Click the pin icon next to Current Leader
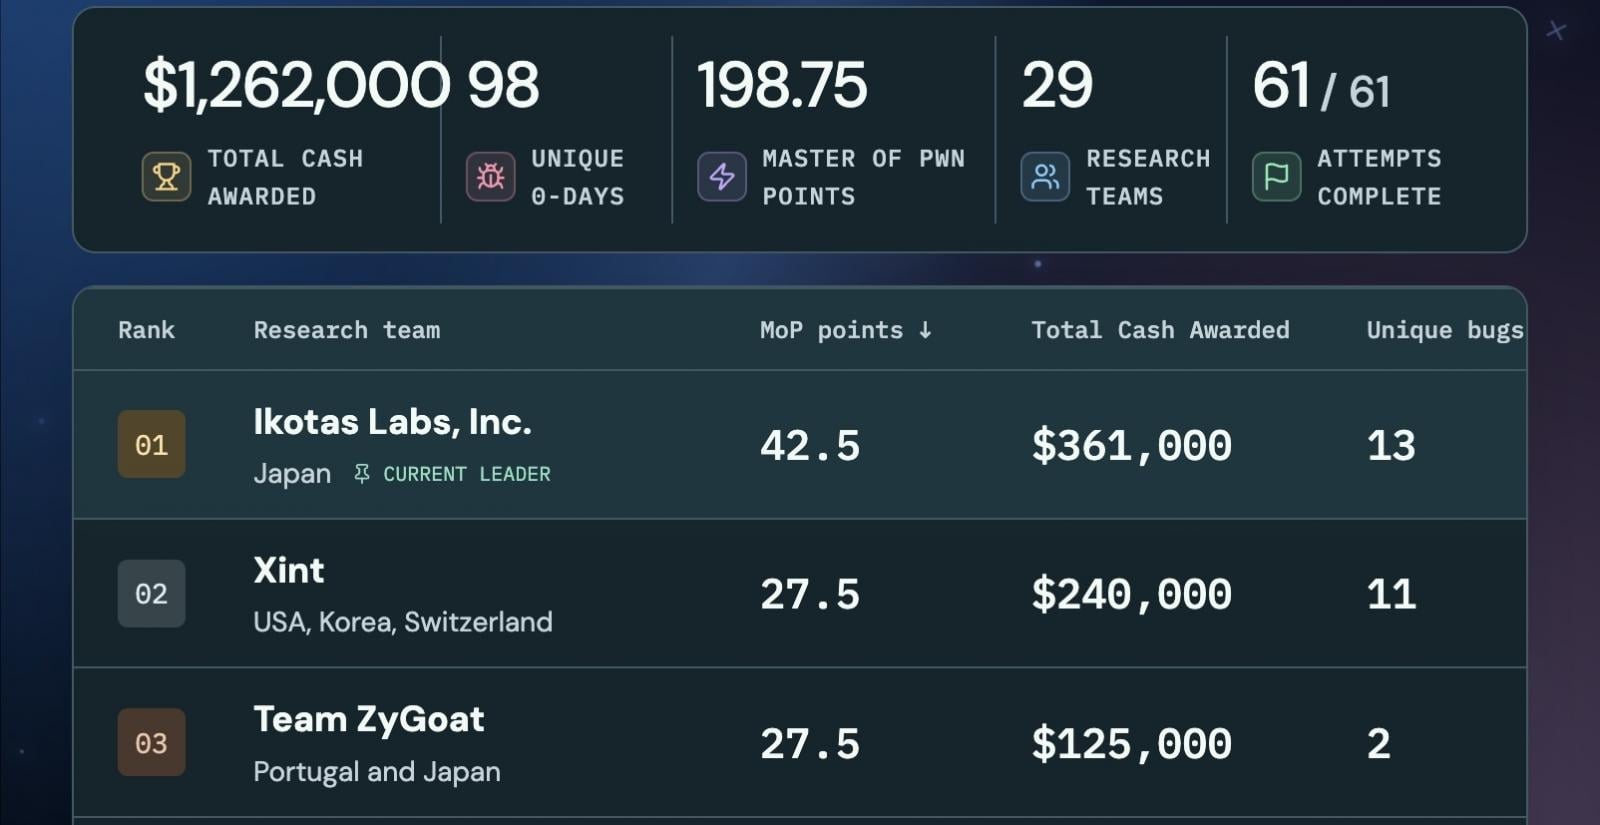Image resolution: width=1600 pixels, height=825 pixels. pos(362,474)
